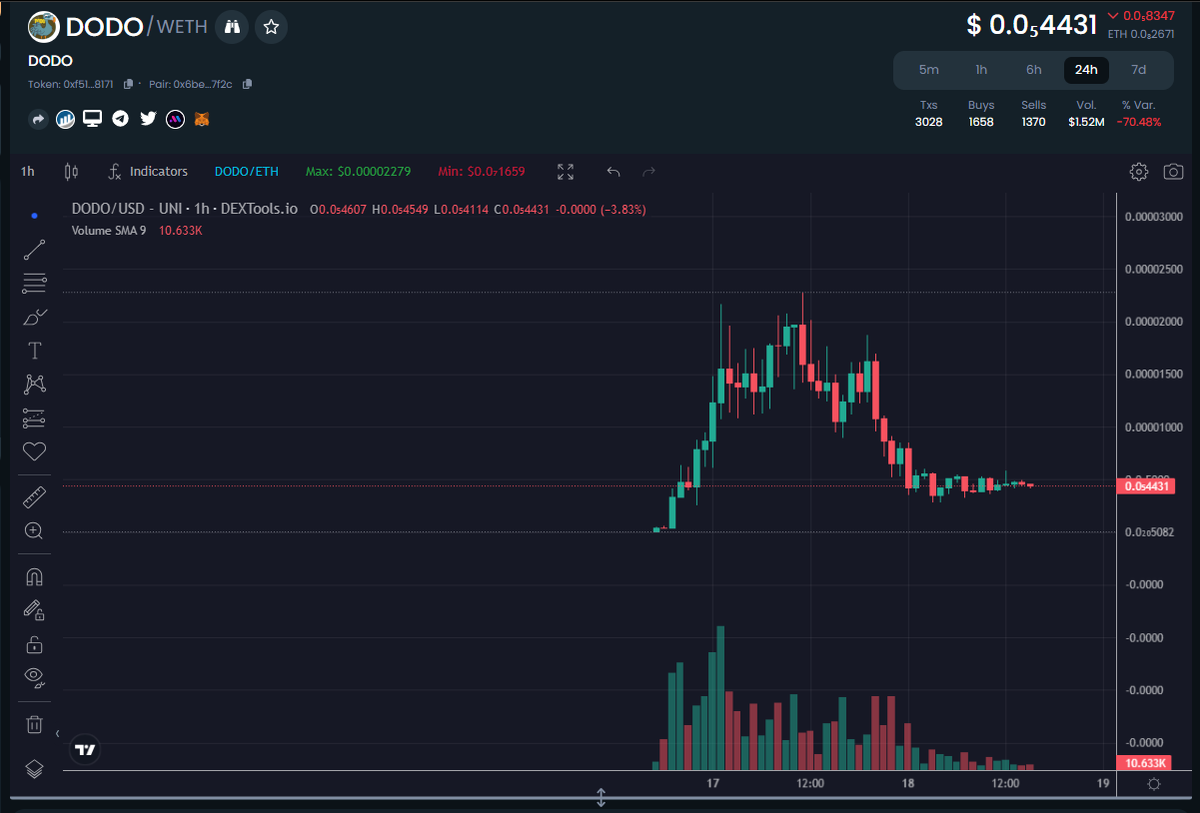Select the 7d stats timeframe

coord(1138,70)
